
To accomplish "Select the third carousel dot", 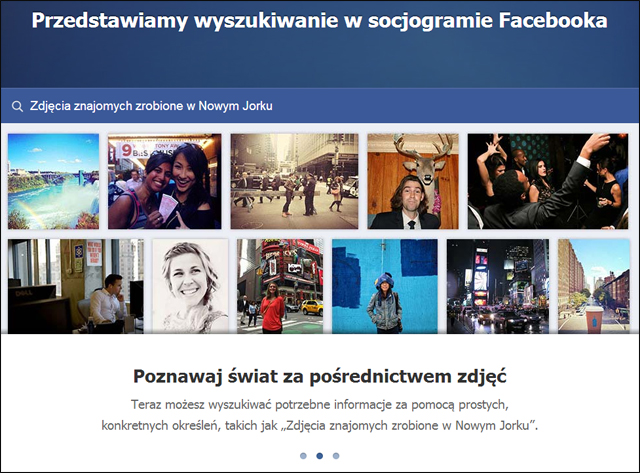I will (x=336, y=456).
